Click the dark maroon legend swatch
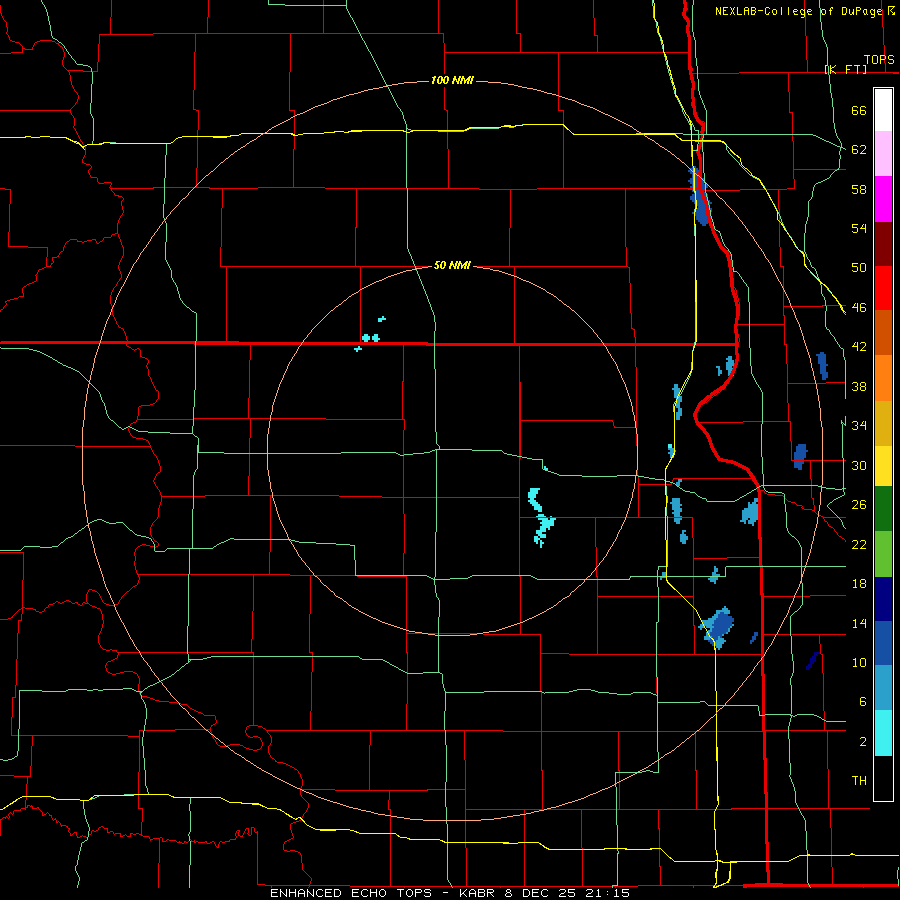This screenshot has width=900, height=900. (883, 244)
